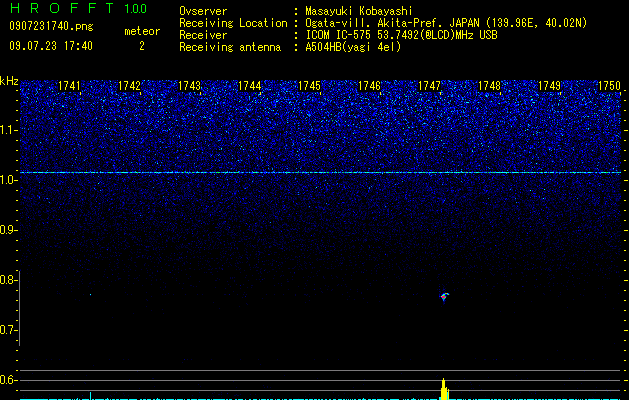Screen dimensions: 629x400
Task: Click the 1744 time marker label
Action: pos(250,86)
